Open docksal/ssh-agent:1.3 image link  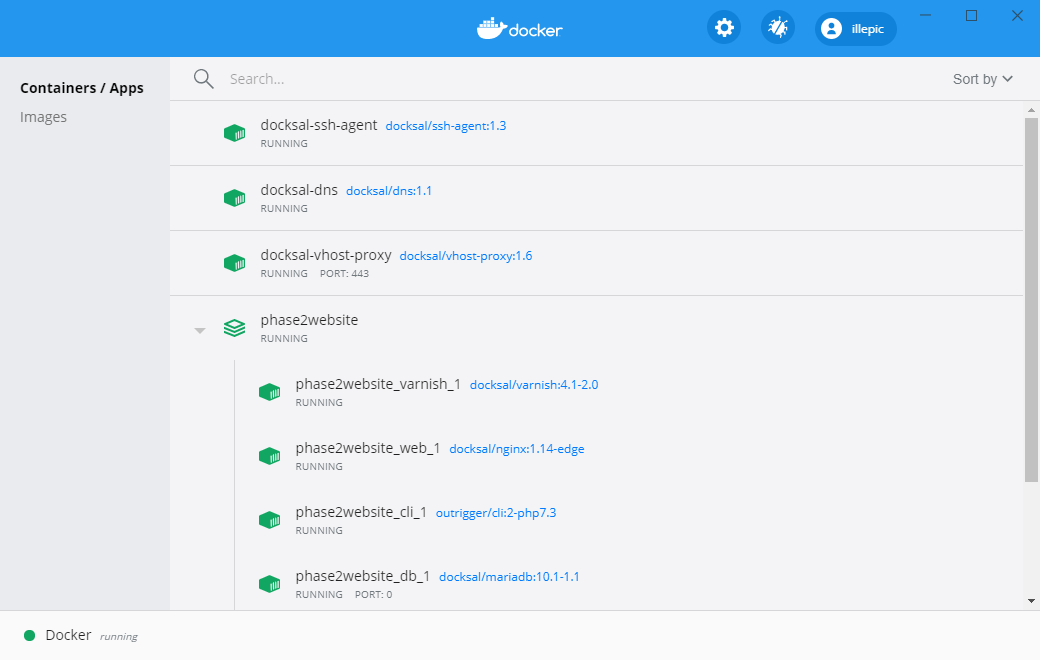point(446,125)
